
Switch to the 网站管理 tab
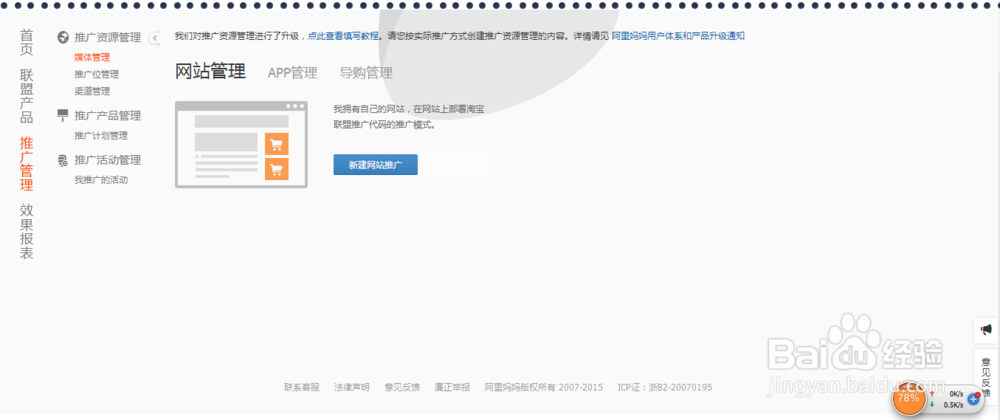coord(210,72)
